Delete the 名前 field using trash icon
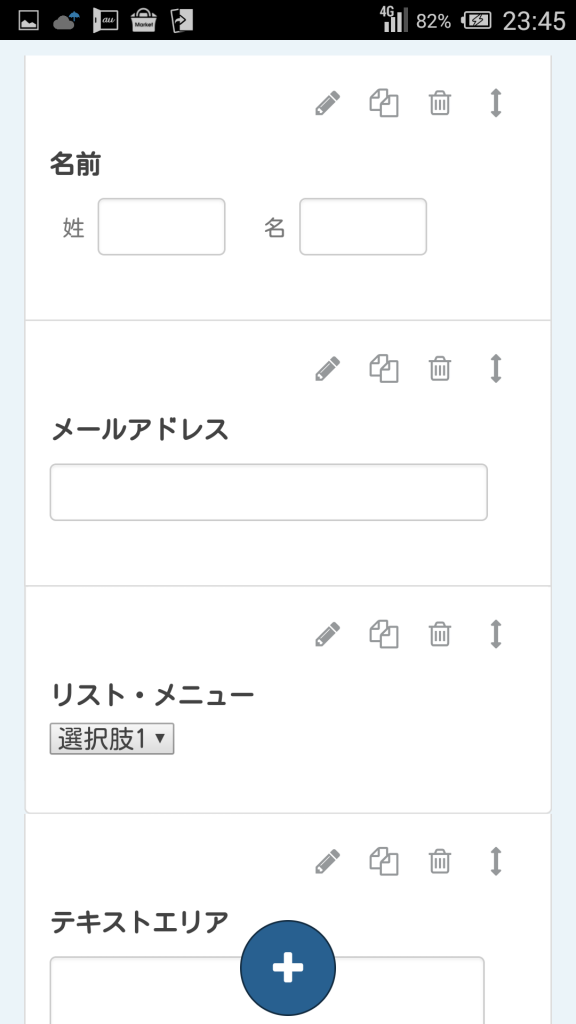Screen dimensions: 576x1024 point(440,103)
